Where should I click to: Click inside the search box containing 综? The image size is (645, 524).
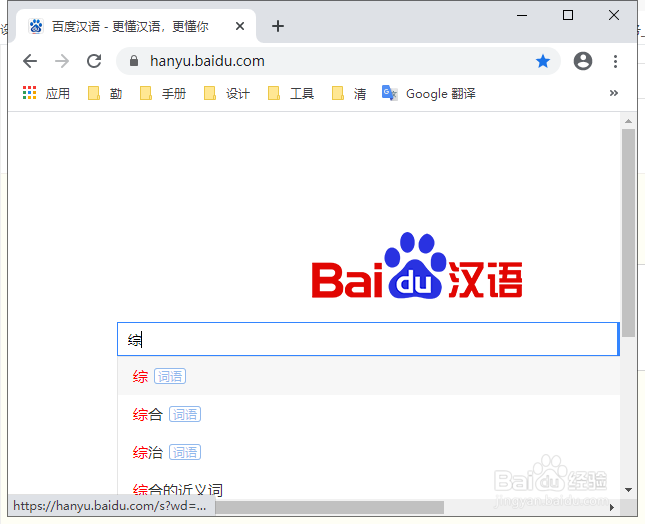click(368, 339)
